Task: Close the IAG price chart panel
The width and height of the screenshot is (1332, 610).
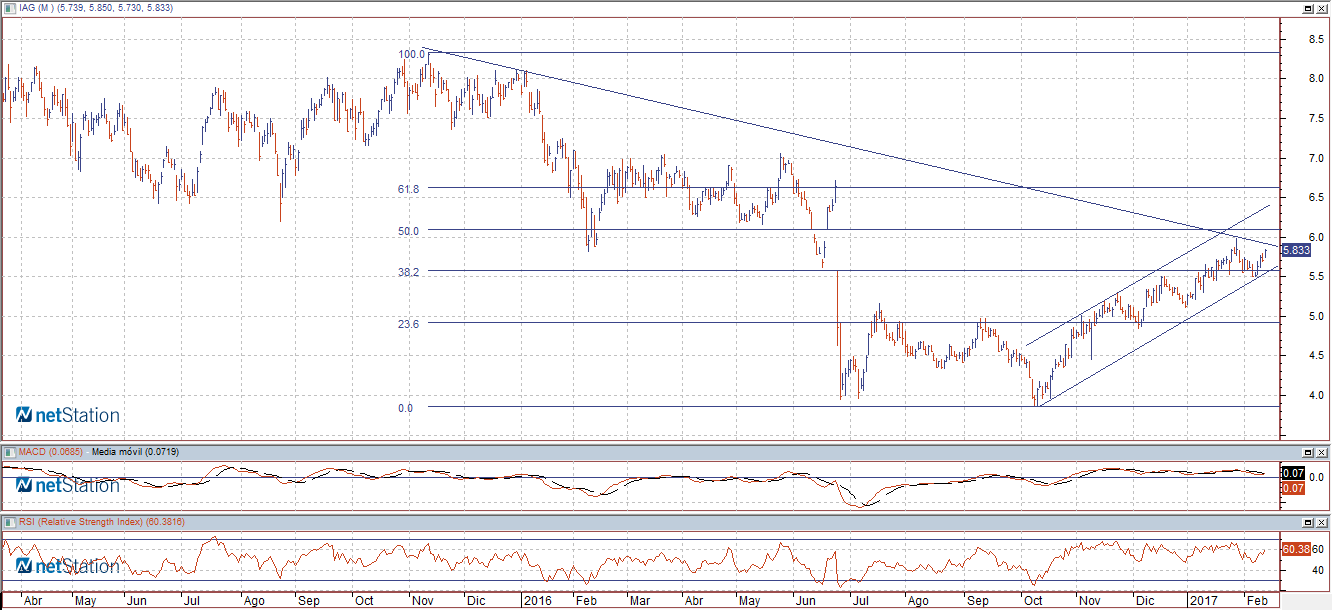Action: point(1322,8)
